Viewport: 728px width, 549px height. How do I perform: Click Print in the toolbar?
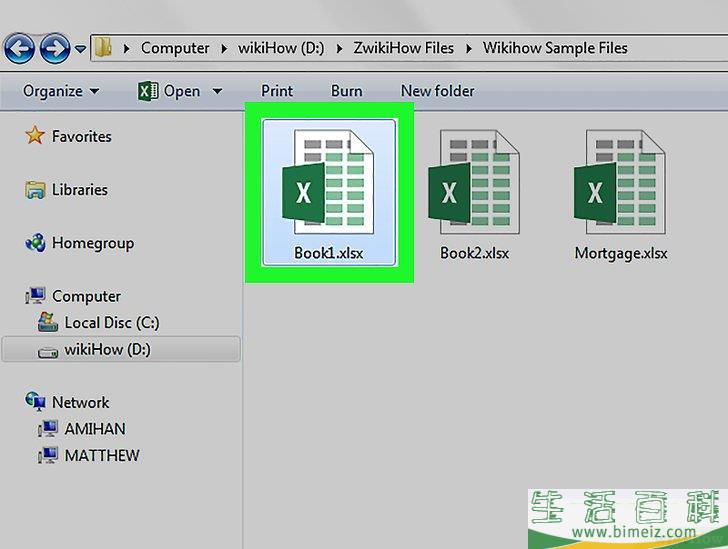click(x=277, y=91)
